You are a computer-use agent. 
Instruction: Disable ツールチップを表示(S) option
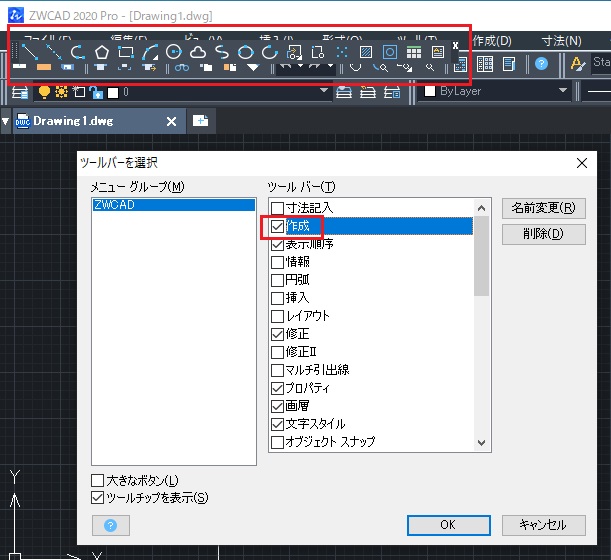pos(97,498)
